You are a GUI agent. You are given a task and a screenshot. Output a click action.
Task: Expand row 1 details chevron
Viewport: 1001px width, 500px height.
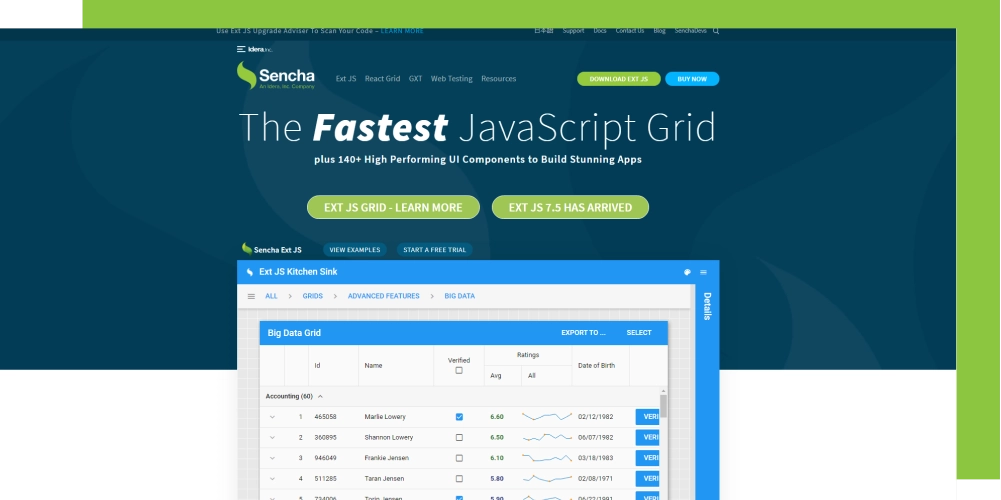pos(272,416)
